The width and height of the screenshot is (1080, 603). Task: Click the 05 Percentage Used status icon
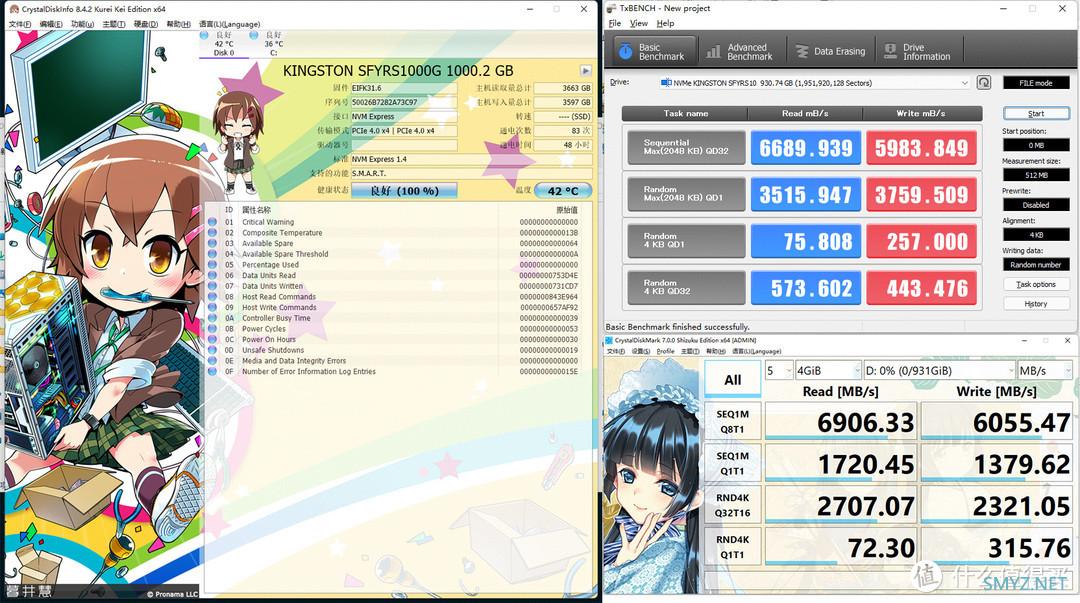click(x=212, y=265)
